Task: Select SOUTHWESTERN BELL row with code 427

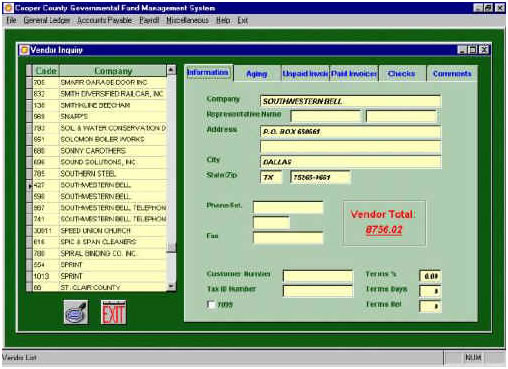Action: (99, 185)
